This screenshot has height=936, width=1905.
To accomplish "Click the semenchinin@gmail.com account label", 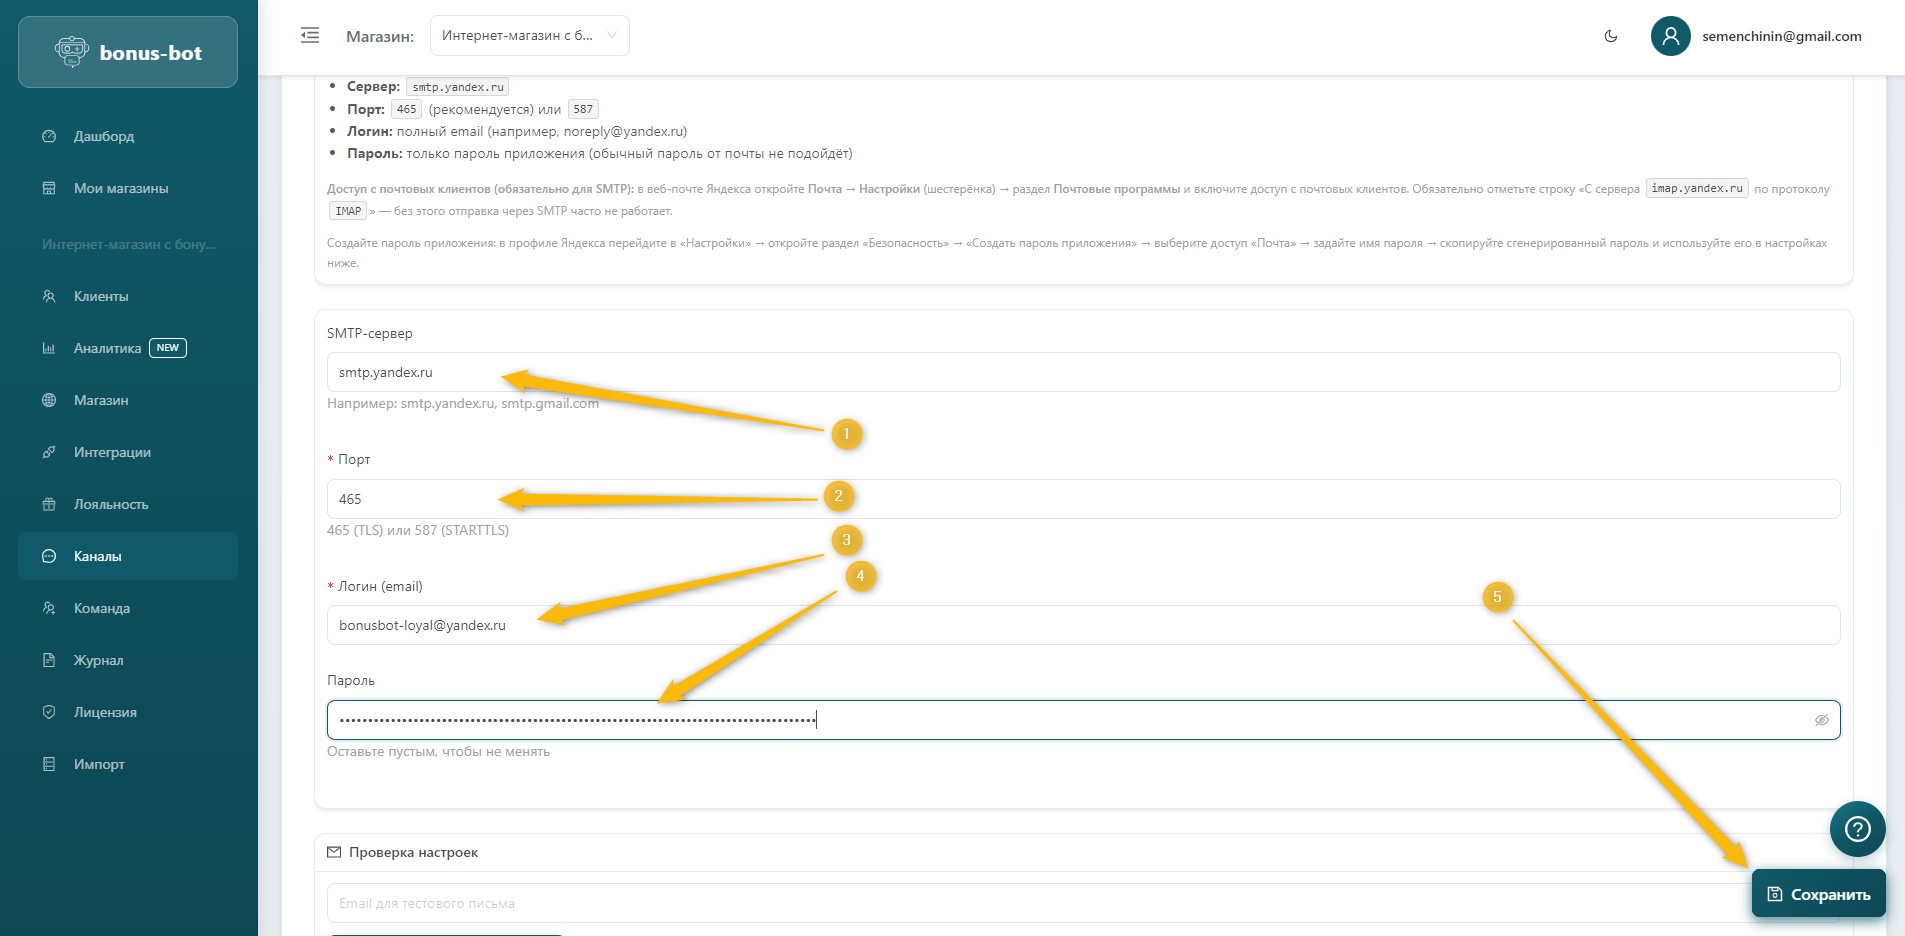I will 1781,36.
